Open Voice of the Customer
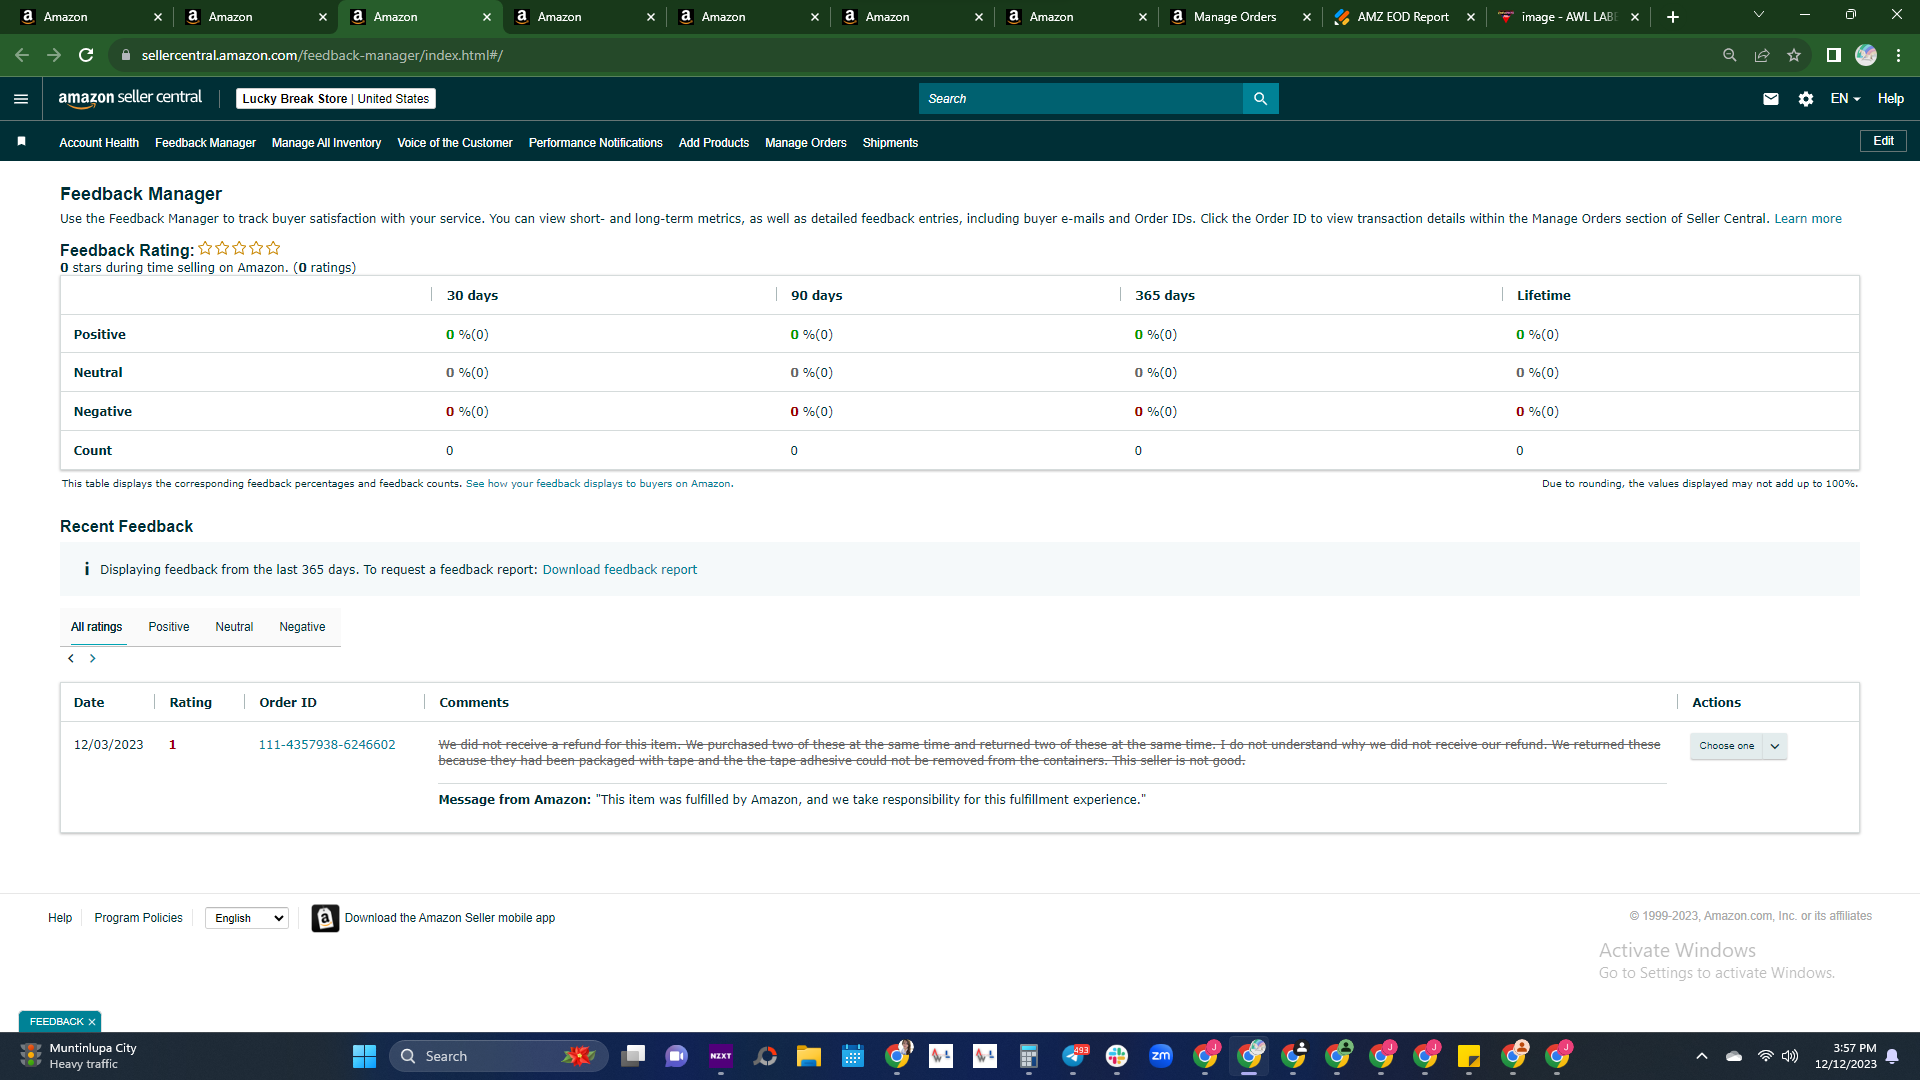Image resolution: width=1920 pixels, height=1080 pixels. 455,143
